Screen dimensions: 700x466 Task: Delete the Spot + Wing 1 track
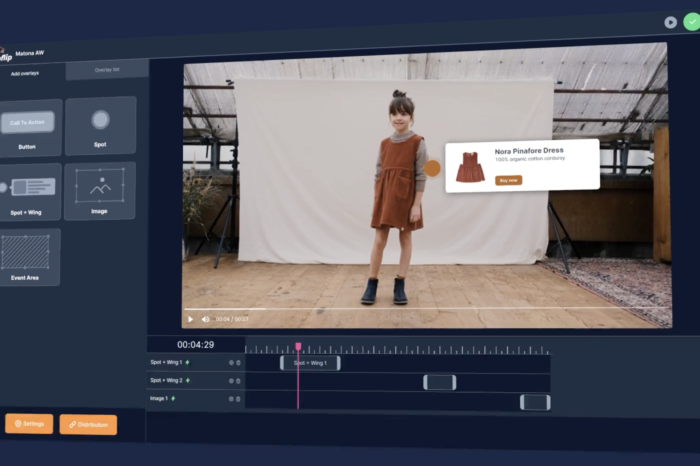click(x=238, y=362)
